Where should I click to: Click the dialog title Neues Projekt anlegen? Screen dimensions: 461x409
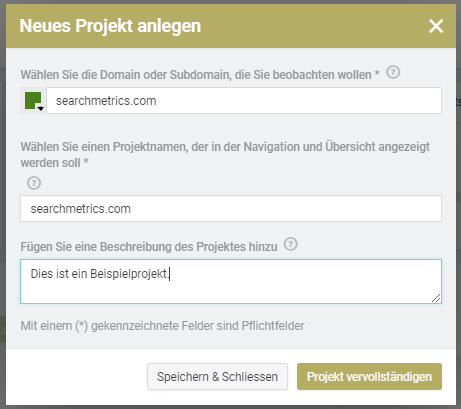(x=110, y=26)
